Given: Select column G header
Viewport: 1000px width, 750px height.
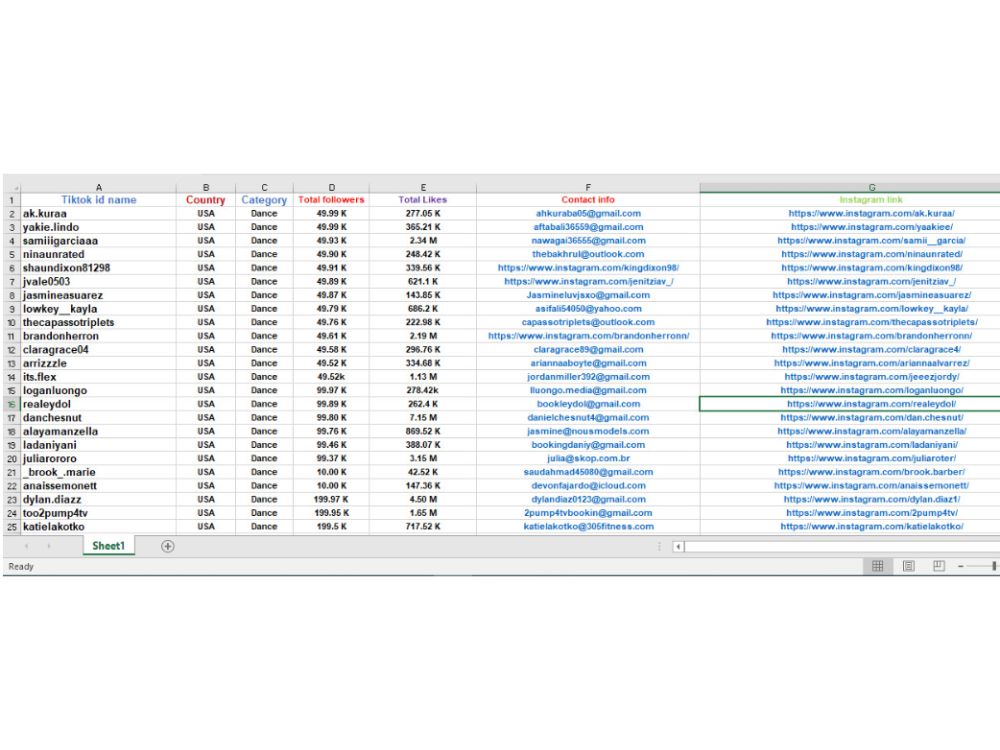Looking at the screenshot, I should 850,188.
